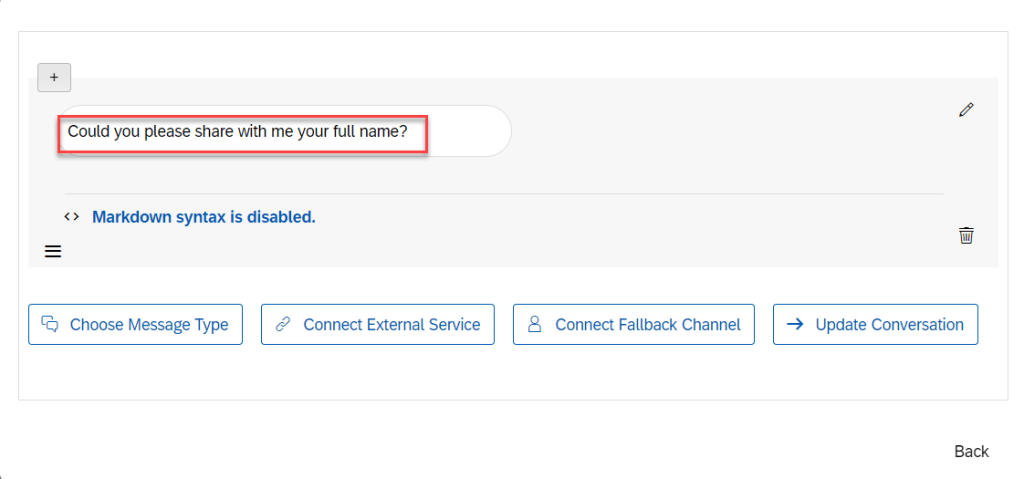Click the code brackets icon beside Markdown
This screenshot has width=1024, height=479.
point(71,216)
